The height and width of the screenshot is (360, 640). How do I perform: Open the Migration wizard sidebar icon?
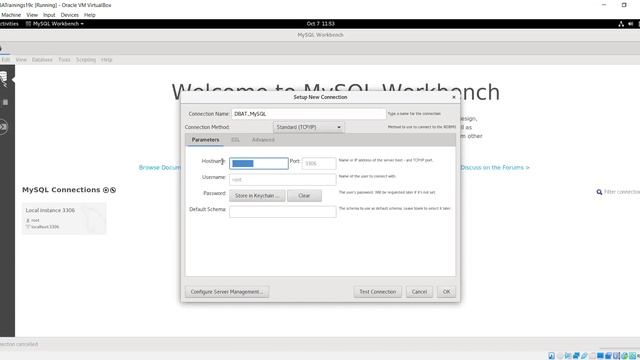3,127
